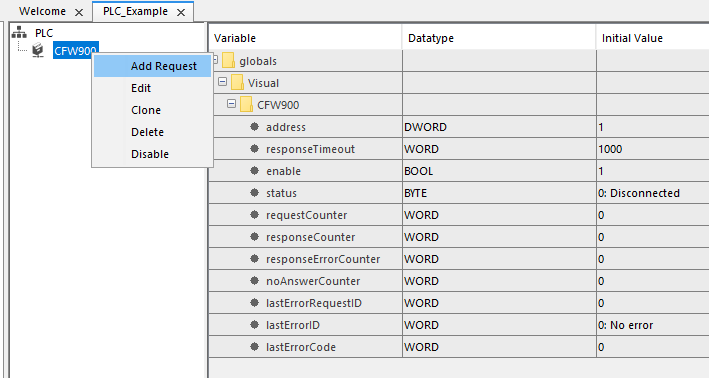The width and height of the screenshot is (709, 378).
Task: Click the bullet icon beside status variable
Action: click(x=255, y=193)
